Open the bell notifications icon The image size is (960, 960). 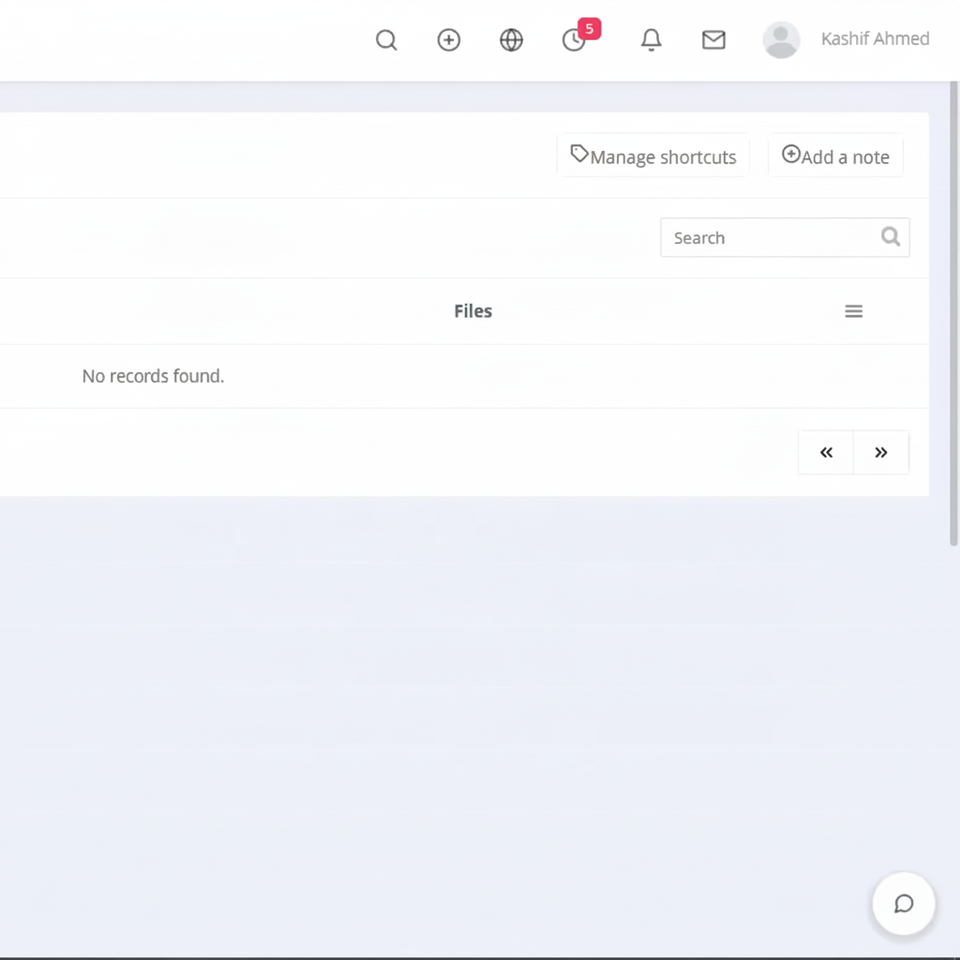pos(651,40)
